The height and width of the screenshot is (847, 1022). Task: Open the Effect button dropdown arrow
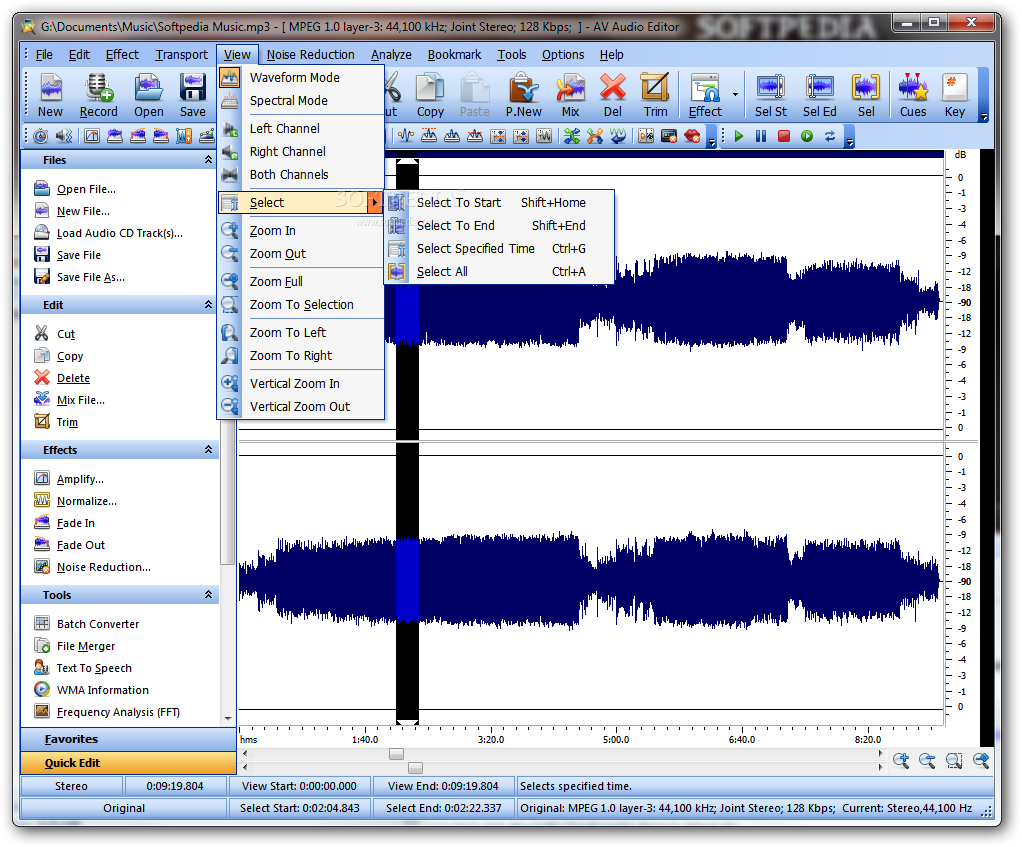point(735,95)
